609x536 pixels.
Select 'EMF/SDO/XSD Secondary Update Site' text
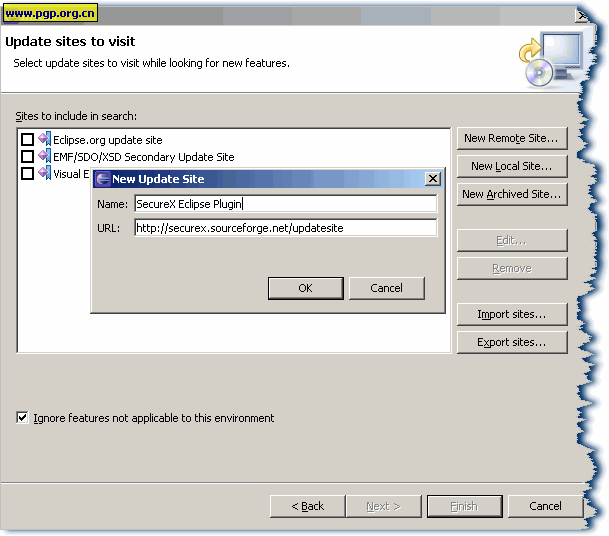tap(144, 157)
